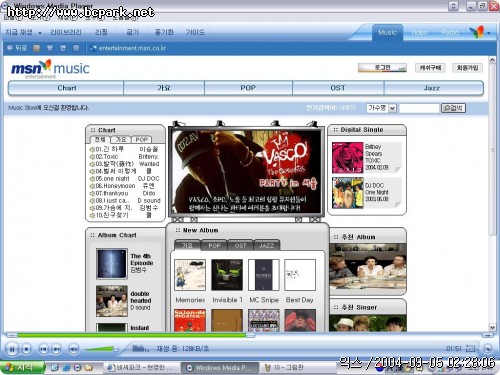
Task: Open the 가이드 tab
Action: pos(195,32)
